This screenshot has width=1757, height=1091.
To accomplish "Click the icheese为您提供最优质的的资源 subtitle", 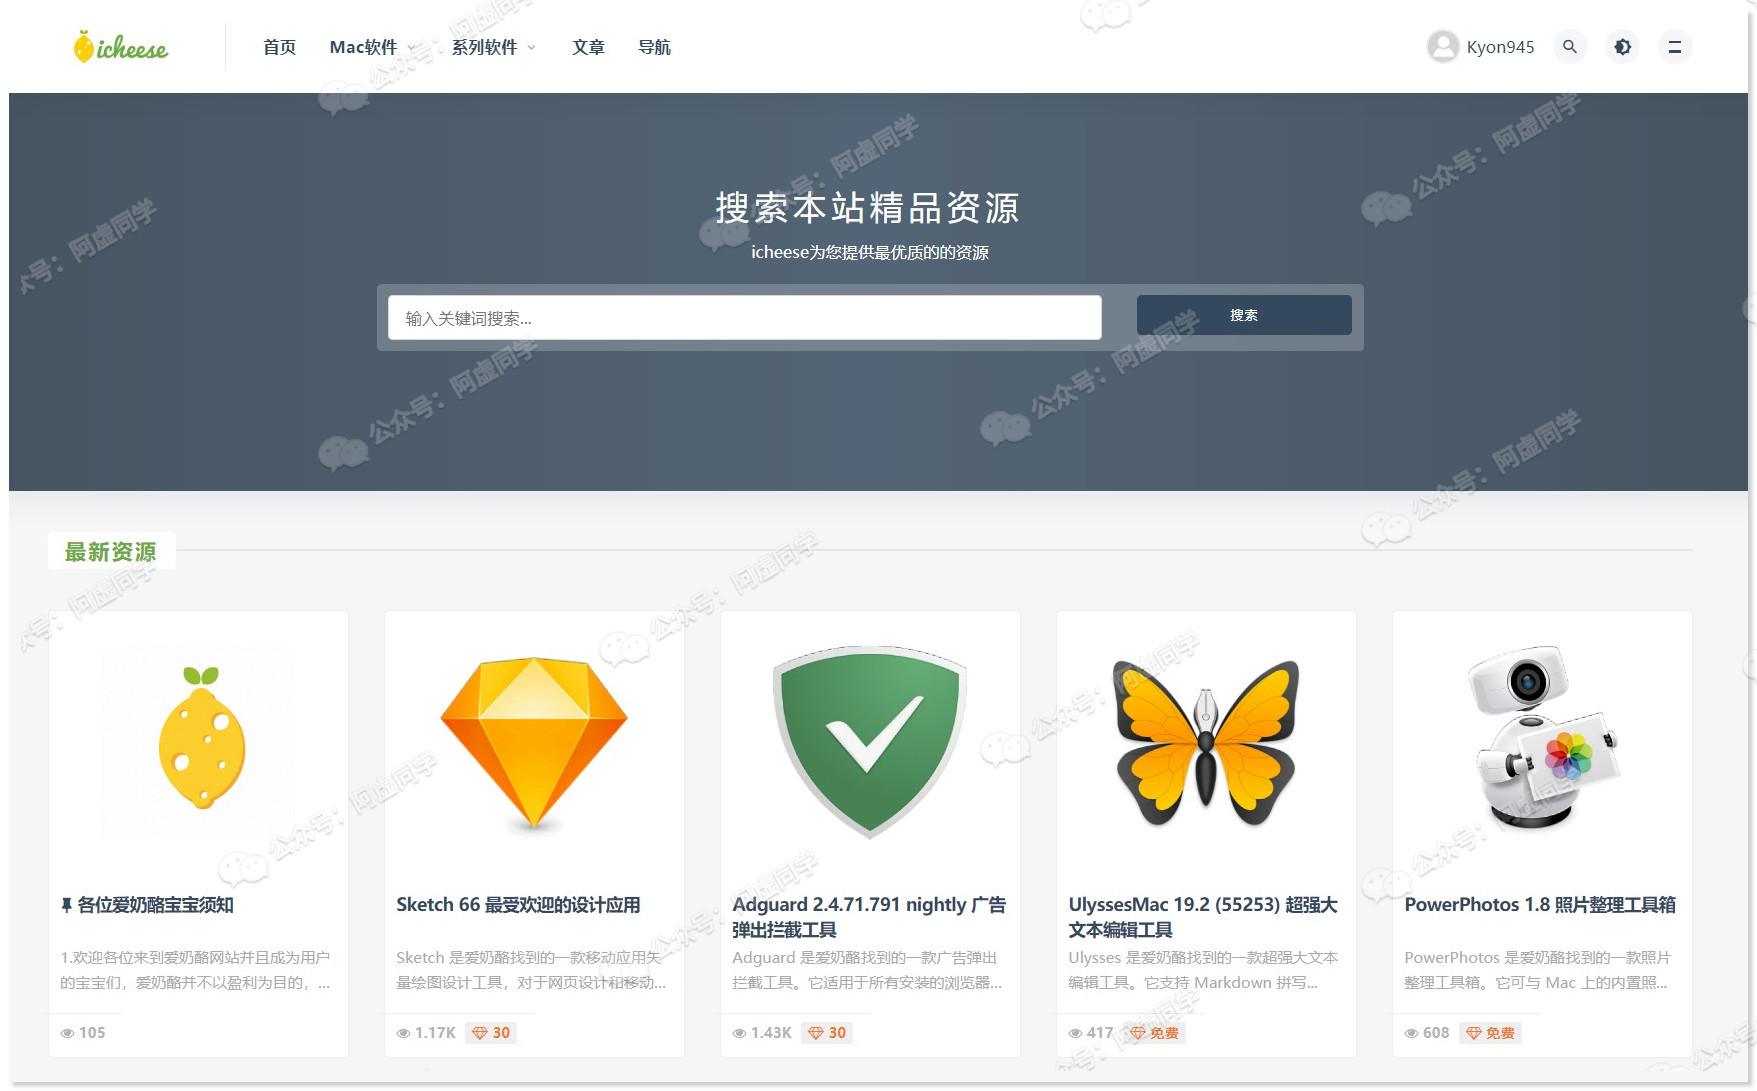I will point(870,253).
